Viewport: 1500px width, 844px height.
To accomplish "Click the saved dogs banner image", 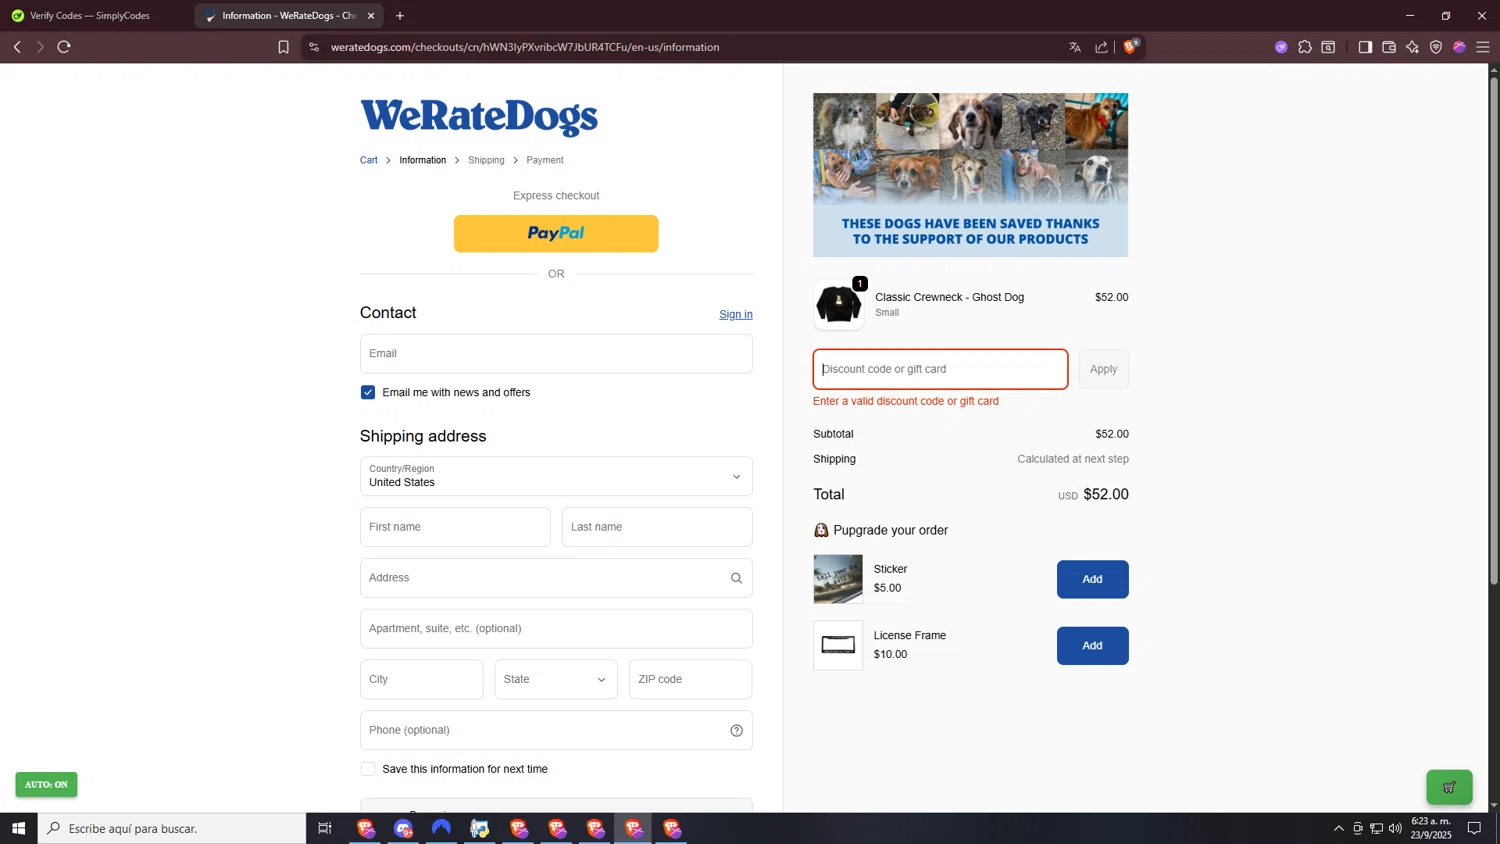I will [x=970, y=175].
